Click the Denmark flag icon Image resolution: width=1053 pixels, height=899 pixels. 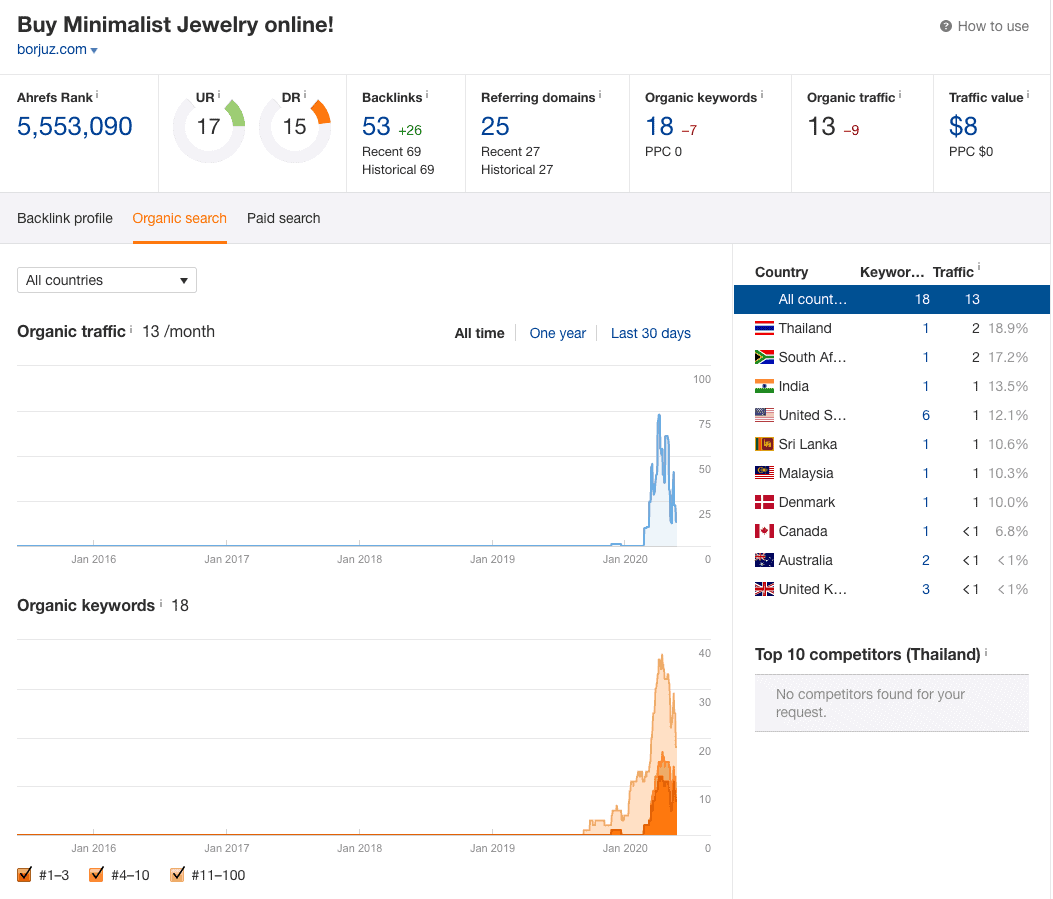click(764, 502)
